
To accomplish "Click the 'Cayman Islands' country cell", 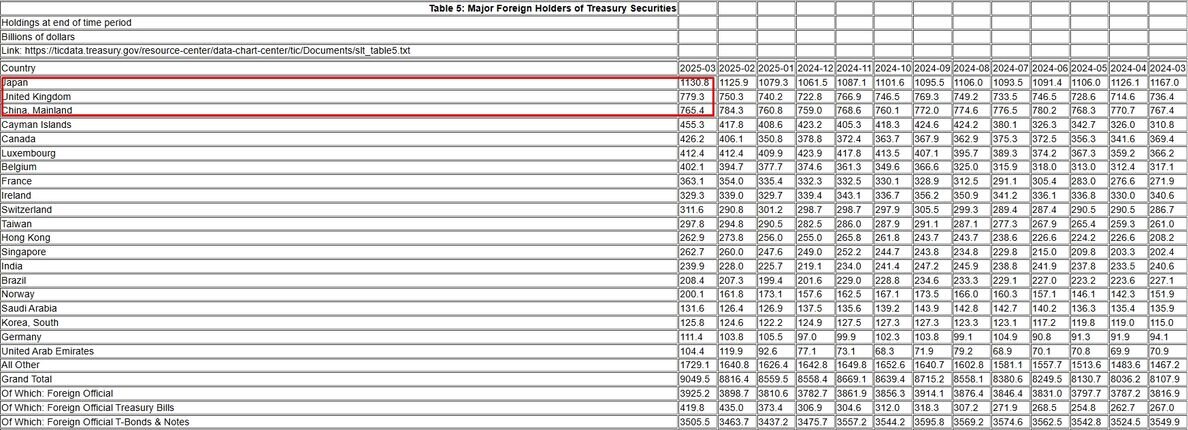I will click(x=339, y=125).
